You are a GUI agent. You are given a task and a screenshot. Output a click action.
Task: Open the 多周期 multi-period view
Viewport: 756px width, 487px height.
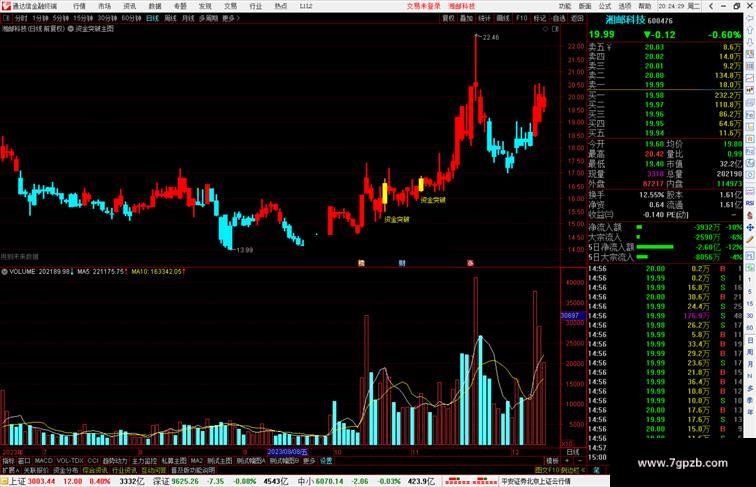click(x=208, y=18)
